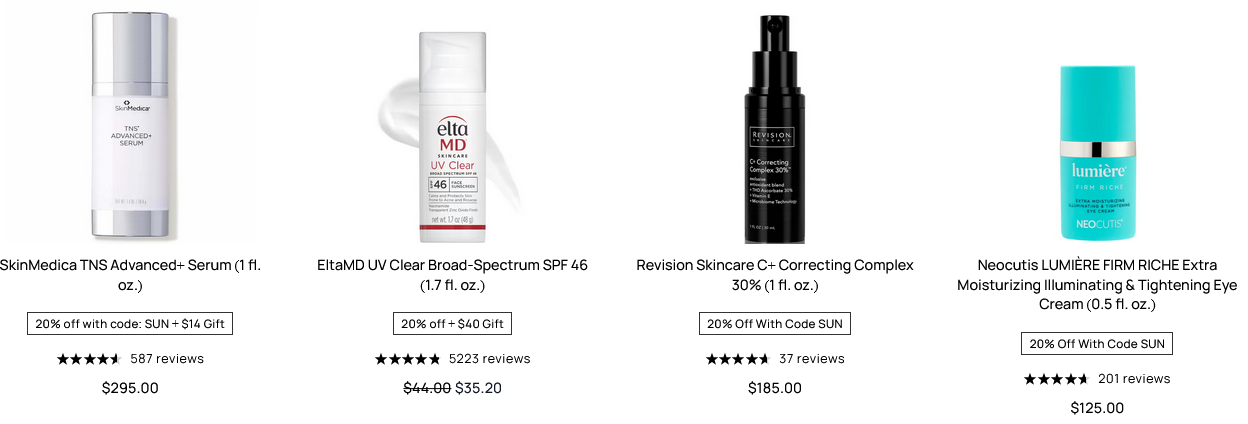Open the SkinMedica TNS Advanced+ Serum product image

[130, 122]
